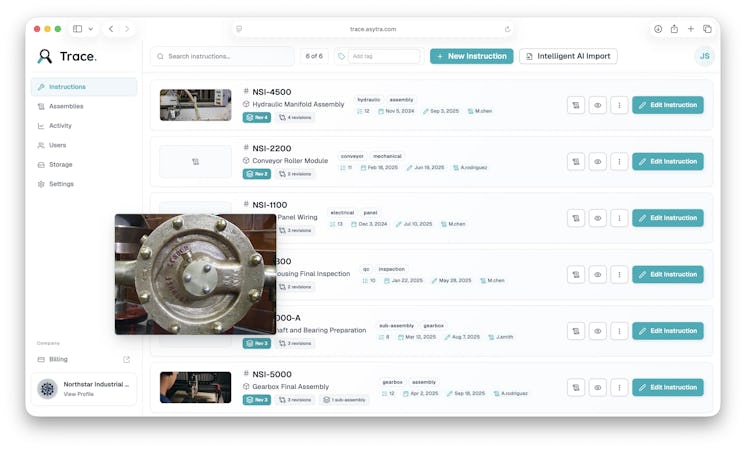Show browser tab overview
Screen dimensions: 746x450
point(707,29)
